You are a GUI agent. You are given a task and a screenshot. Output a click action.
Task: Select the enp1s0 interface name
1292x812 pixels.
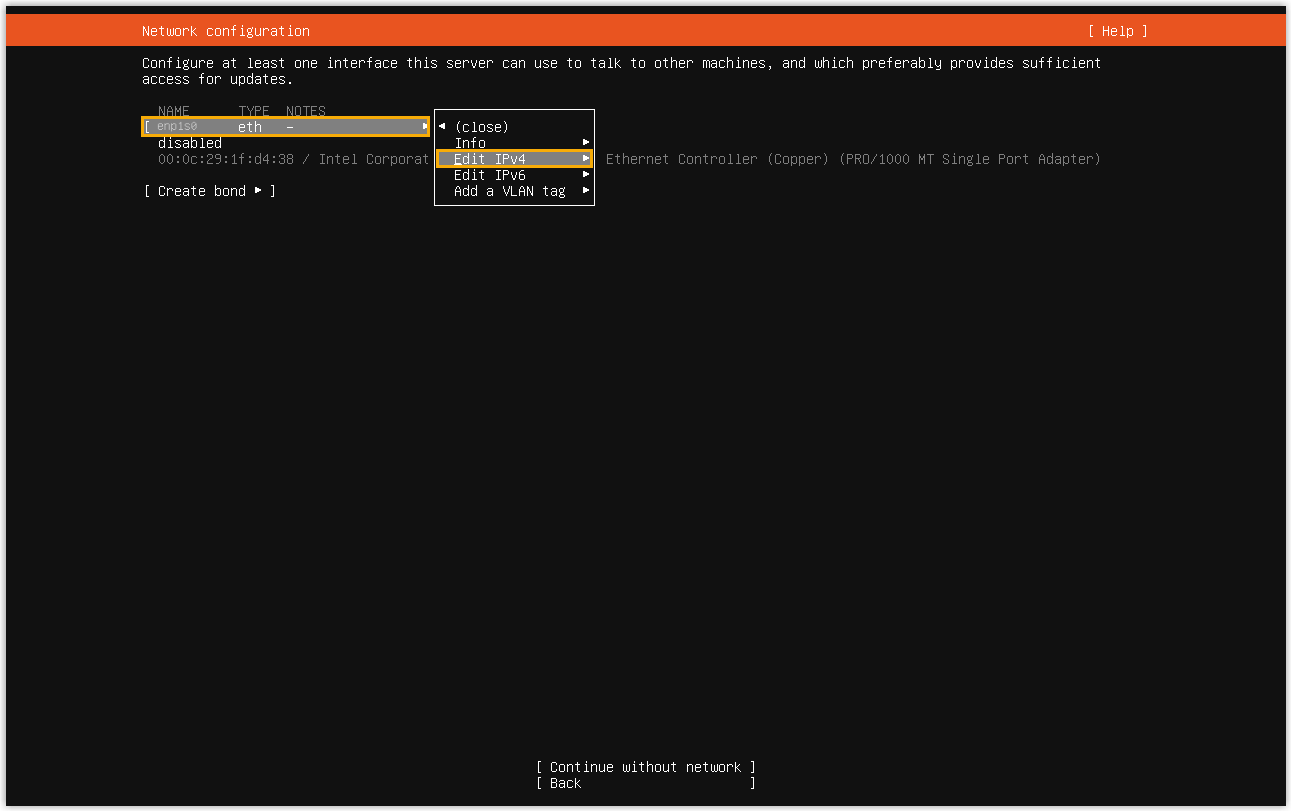[178, 127]
